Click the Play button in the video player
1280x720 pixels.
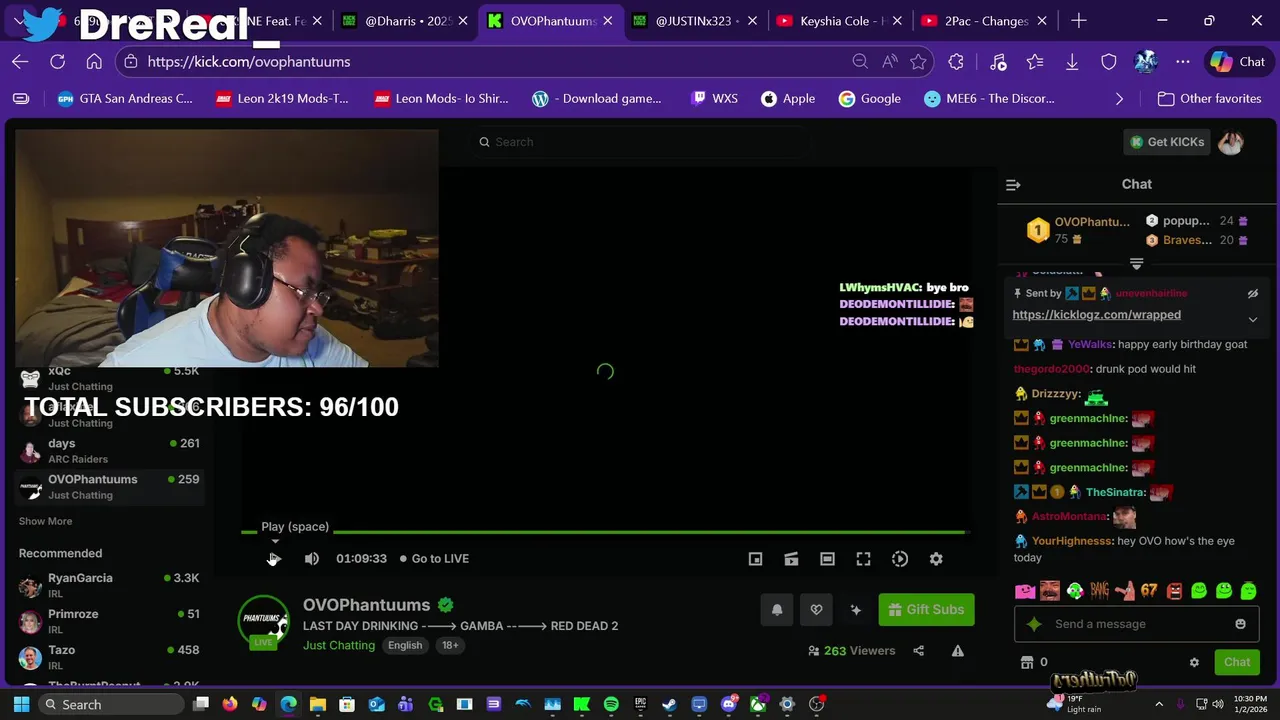(274, 559)
